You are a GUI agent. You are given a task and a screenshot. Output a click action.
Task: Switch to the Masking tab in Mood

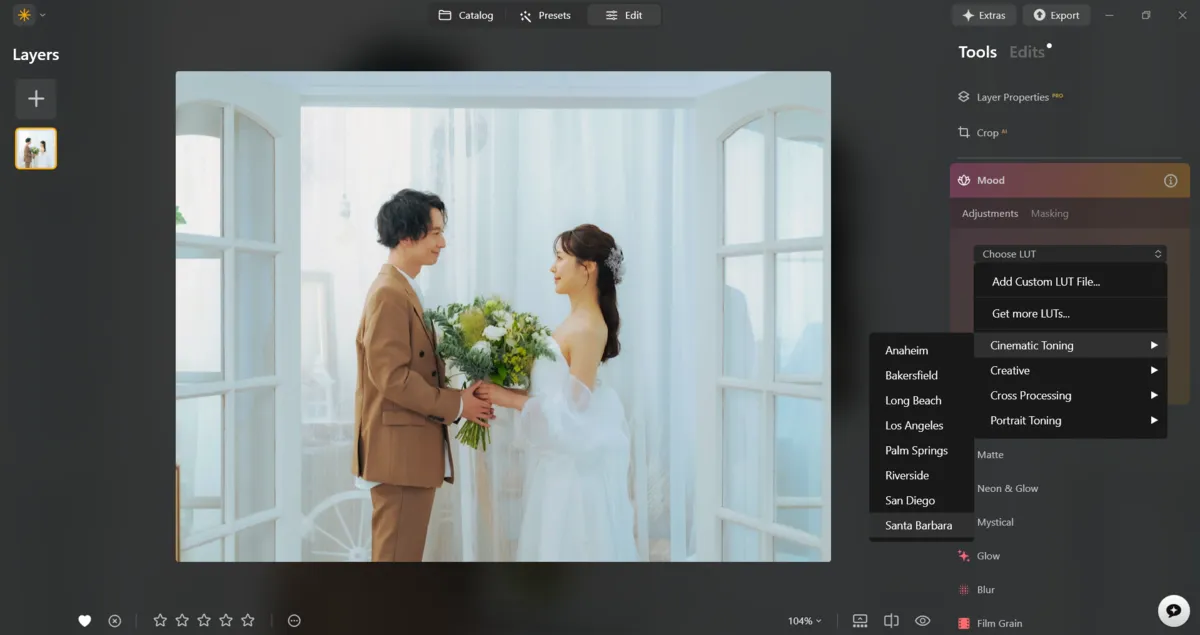(x=1047, y=213)
